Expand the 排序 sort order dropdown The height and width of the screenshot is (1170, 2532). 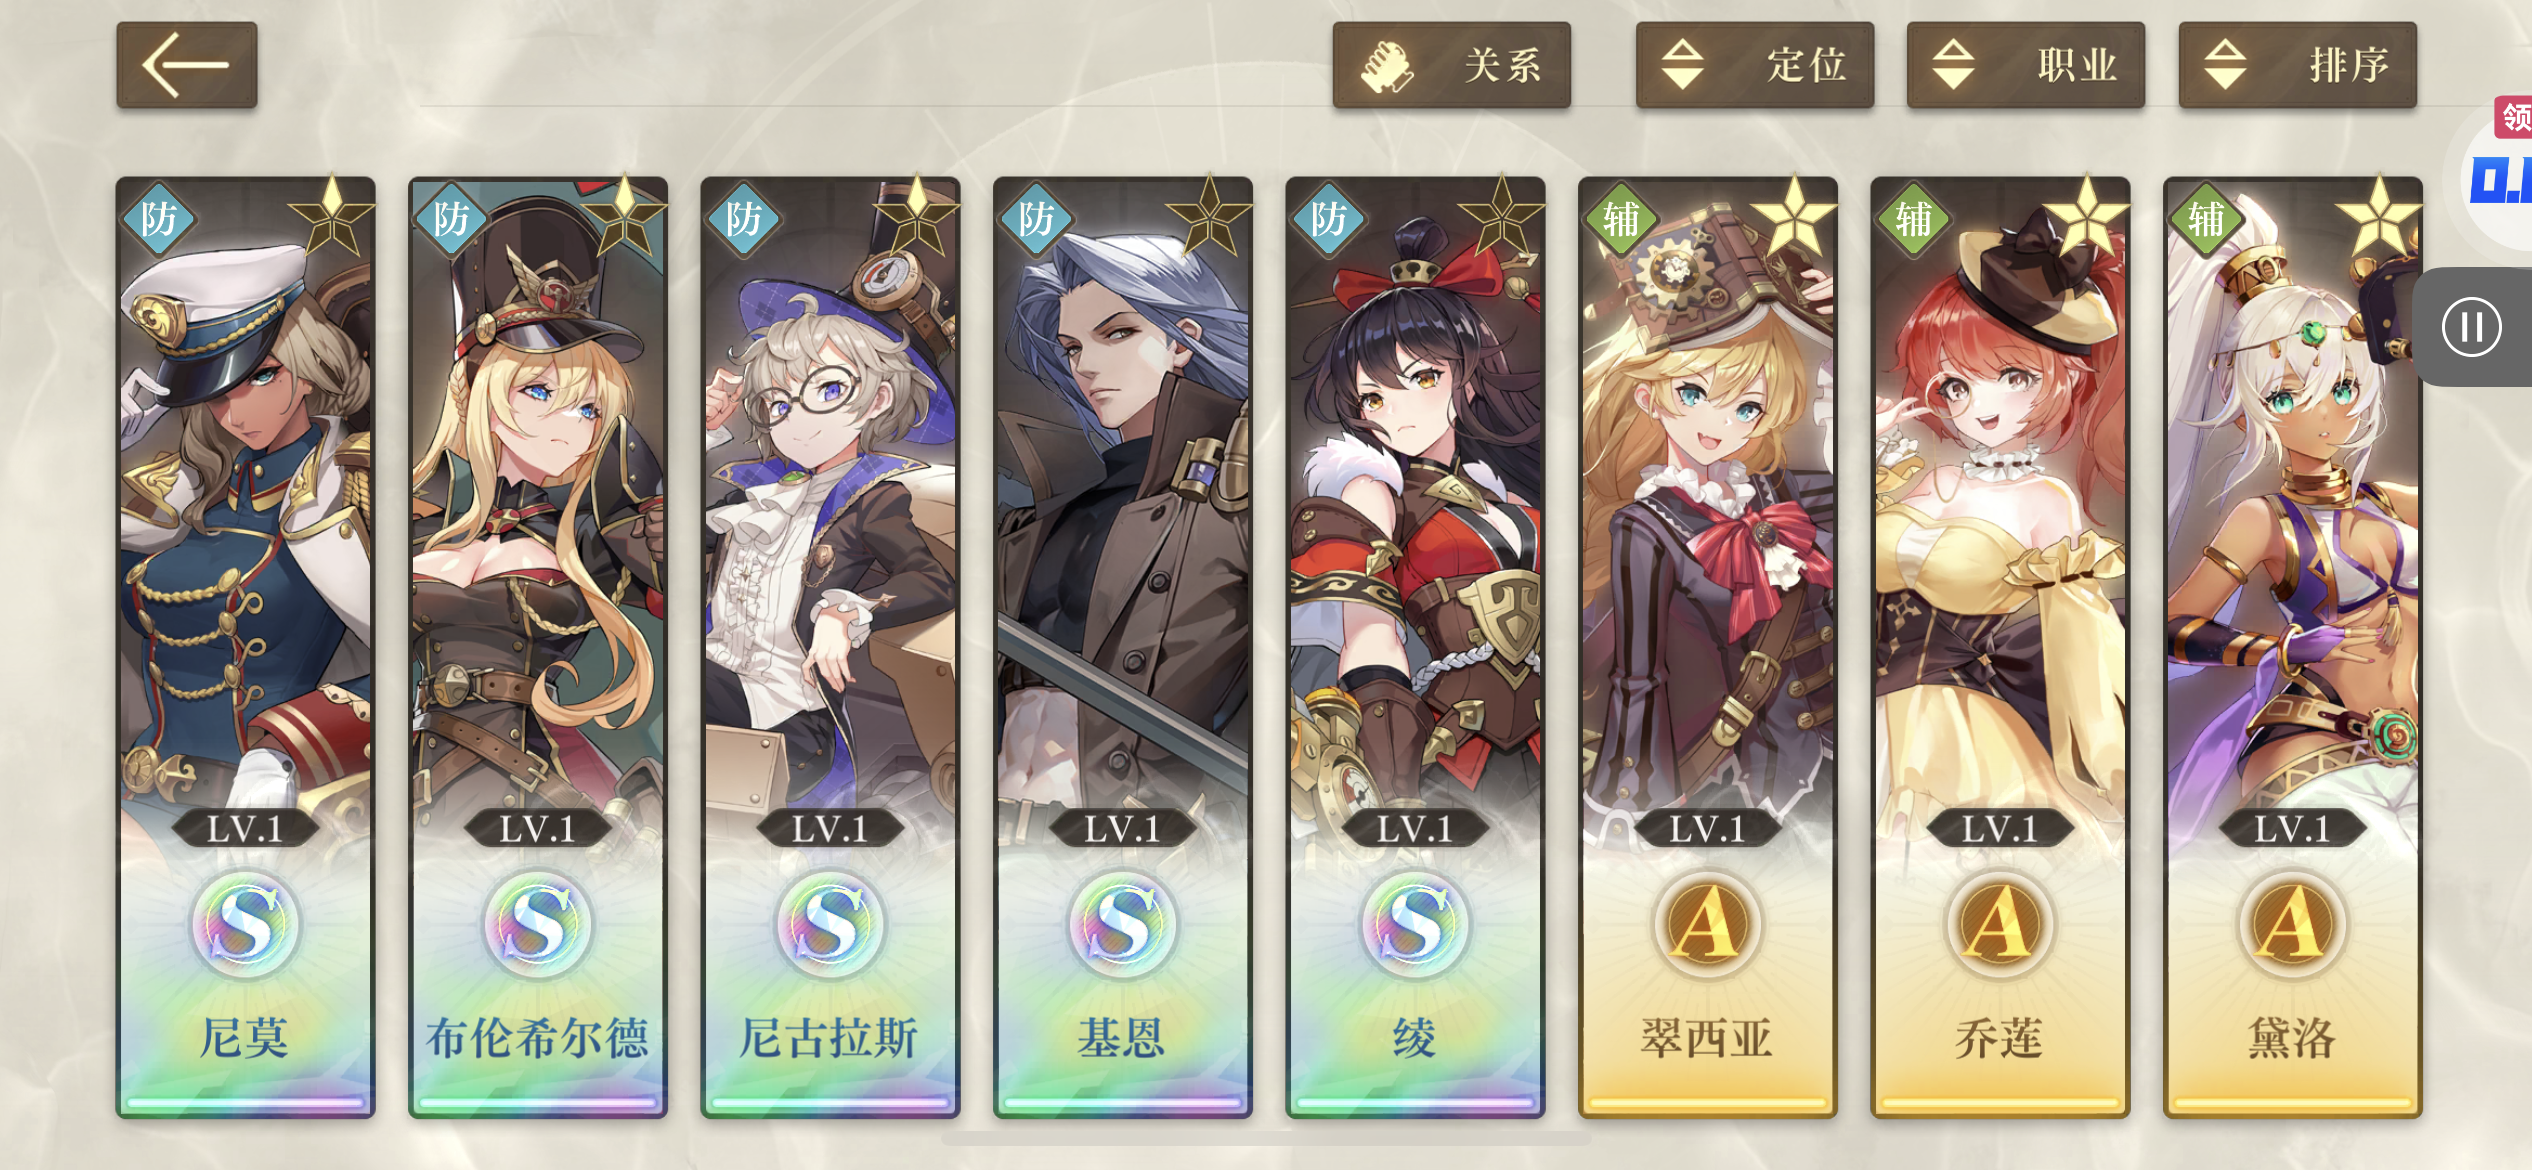pyautogui.click(x=2298, y=65)
